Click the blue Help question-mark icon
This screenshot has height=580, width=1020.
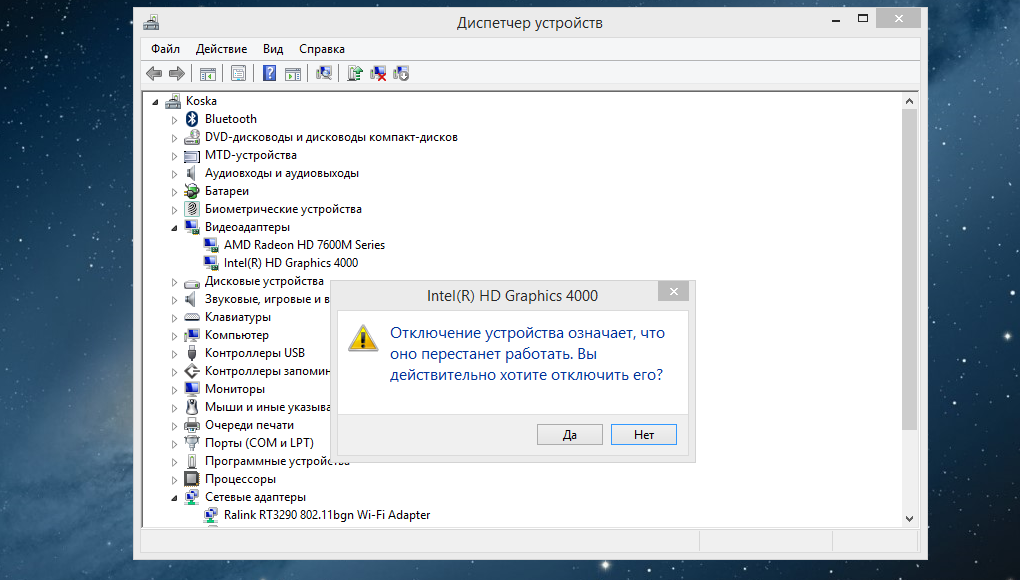pos(269,73)
